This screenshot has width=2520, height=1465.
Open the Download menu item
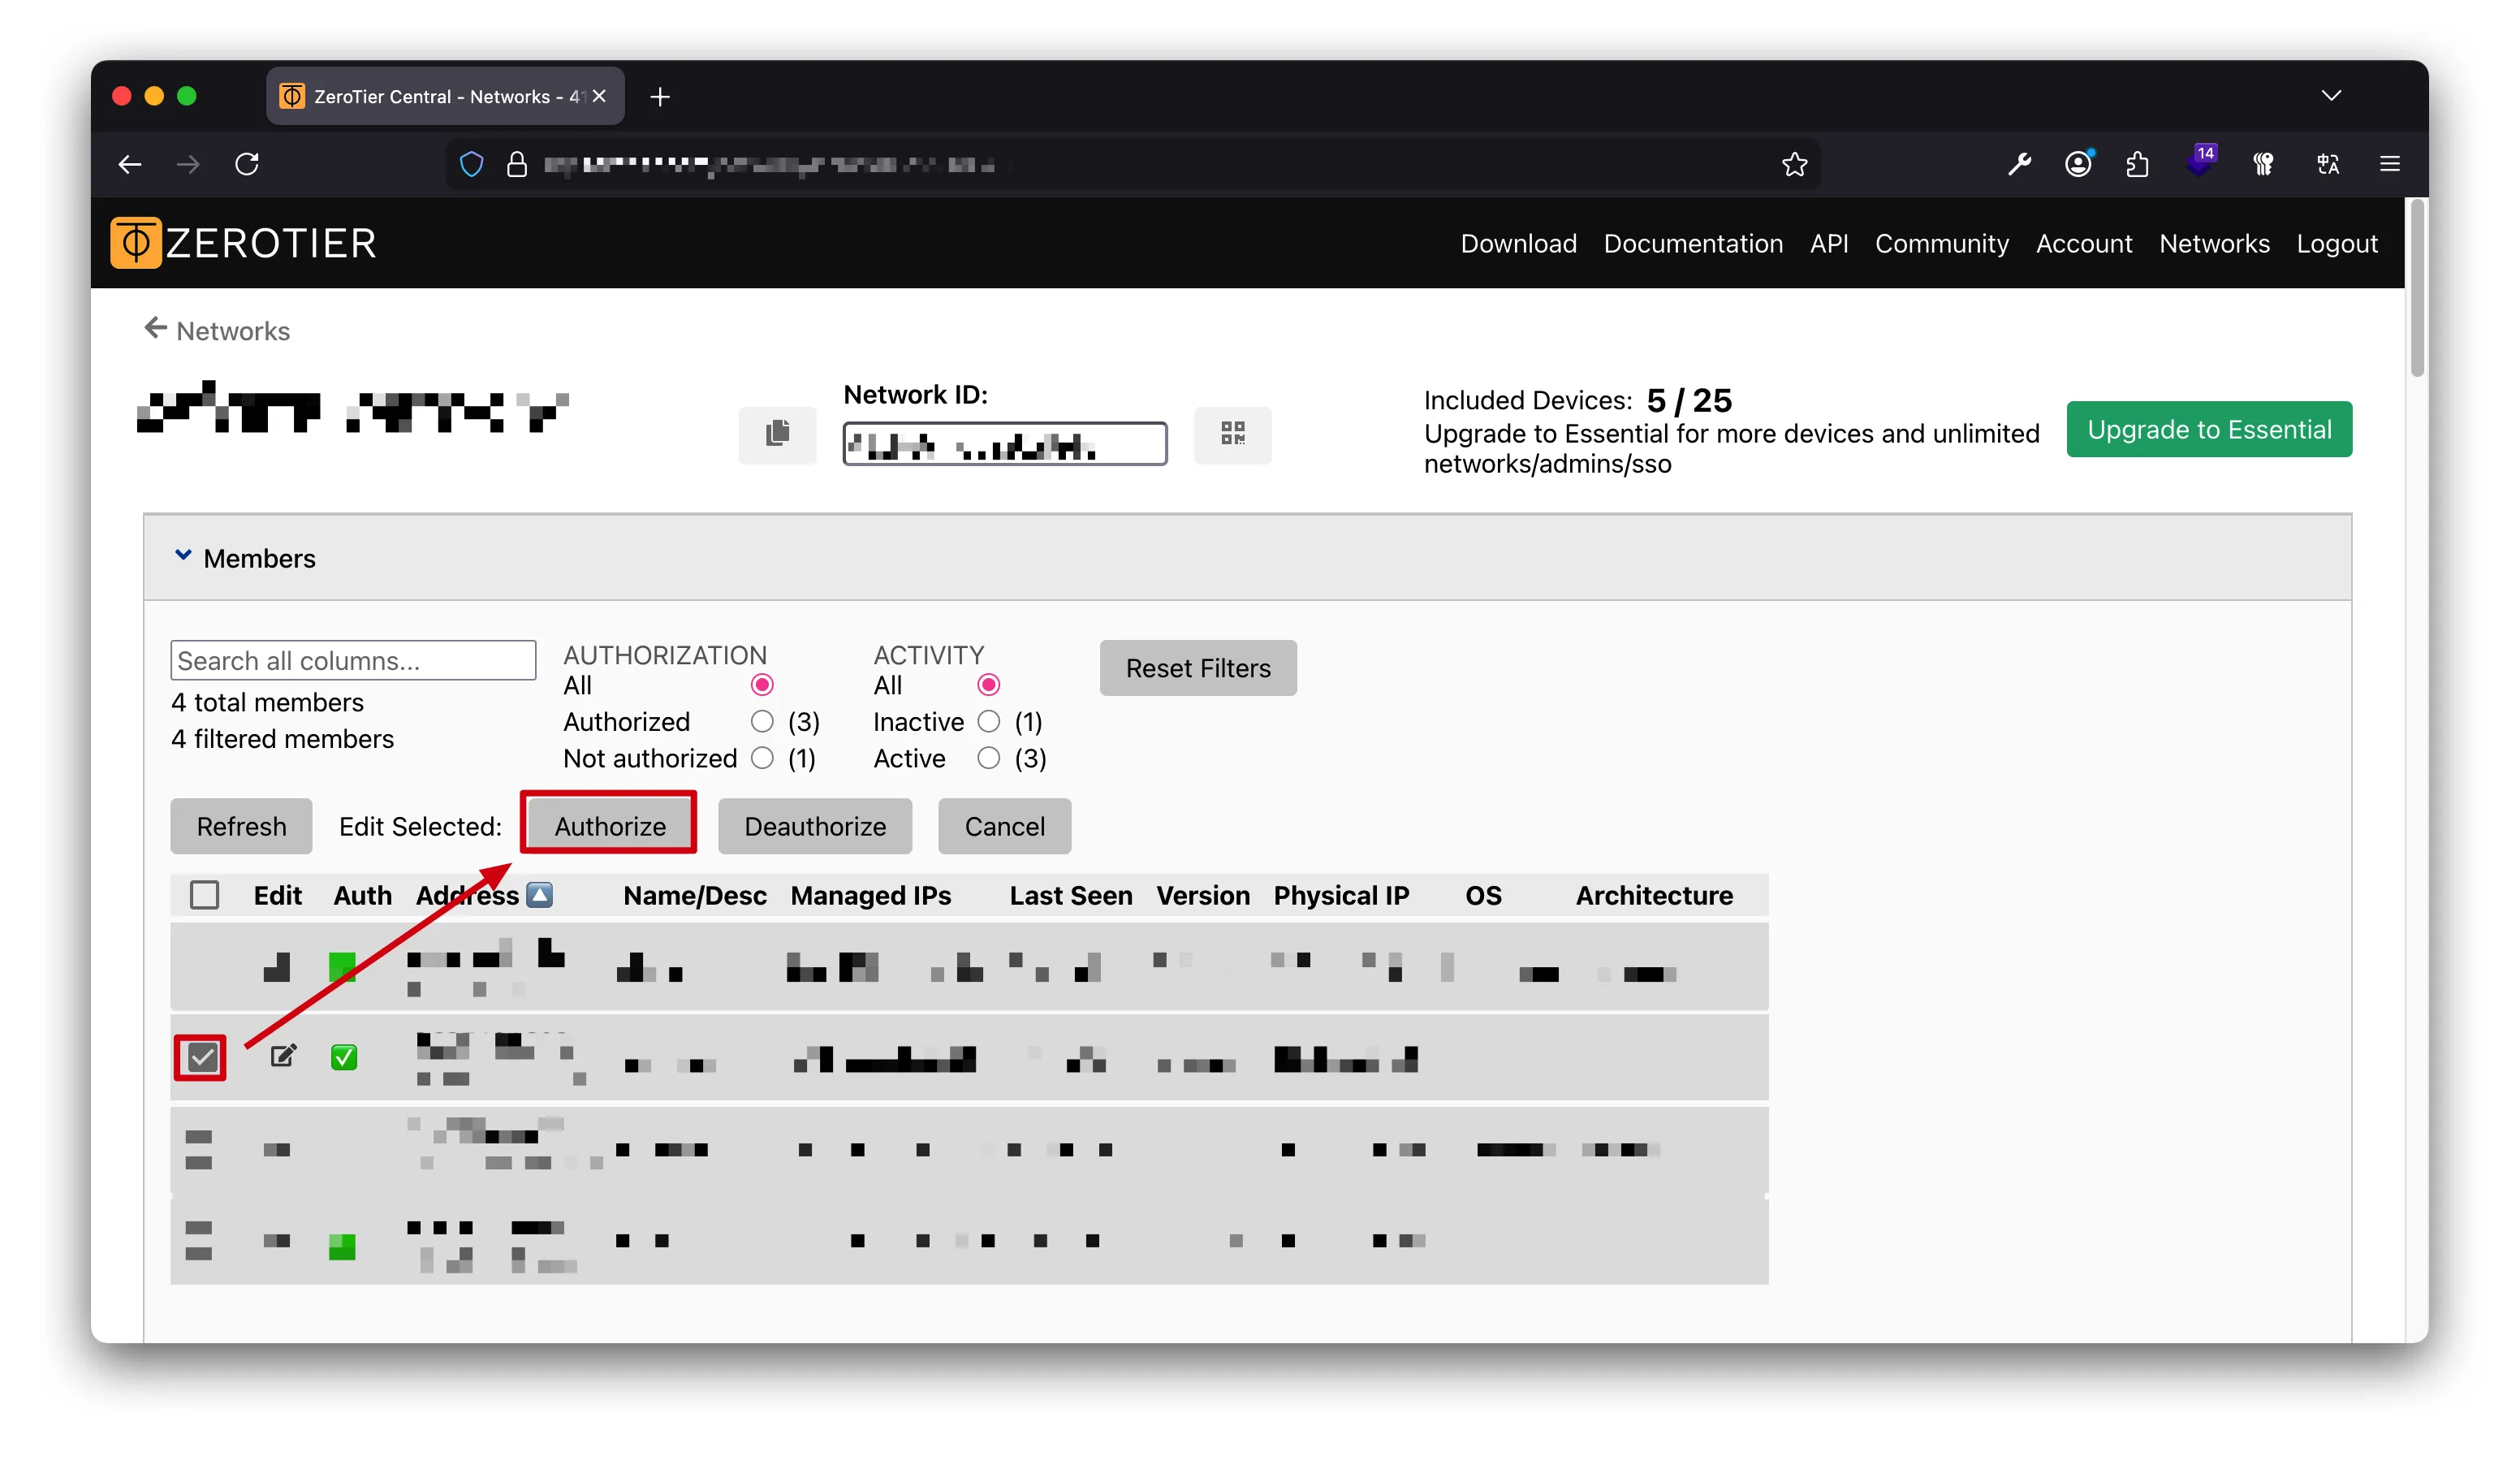click(1518, 243)
